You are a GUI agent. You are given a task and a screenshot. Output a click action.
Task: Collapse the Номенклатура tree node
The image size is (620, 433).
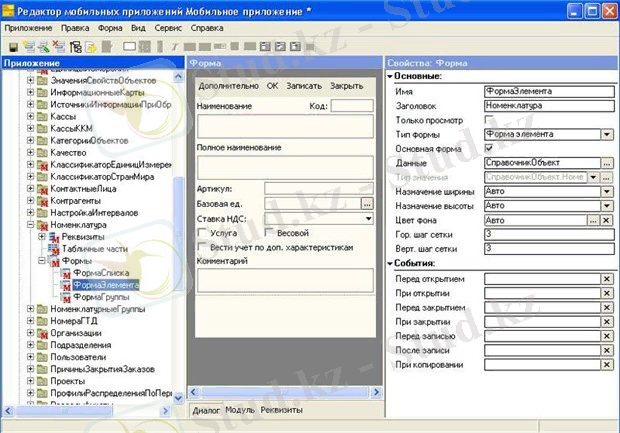[x=31, y=226]
